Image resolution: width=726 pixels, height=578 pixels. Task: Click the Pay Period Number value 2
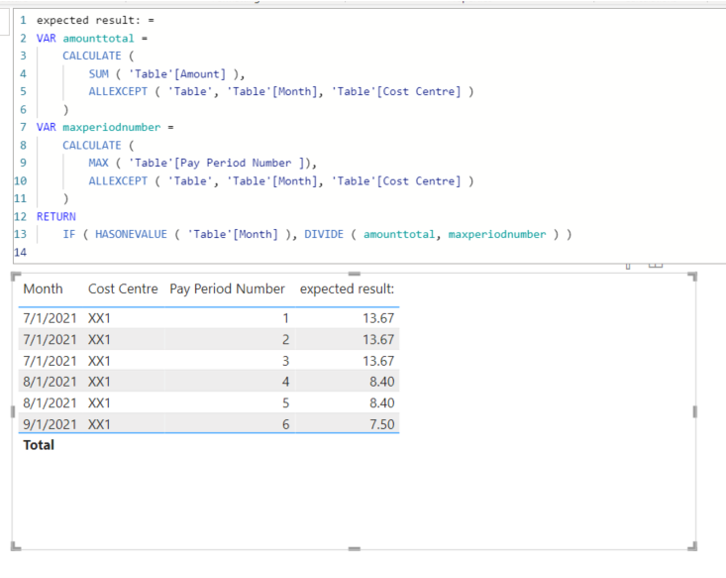pyautogui.click(x=286, y=339)
